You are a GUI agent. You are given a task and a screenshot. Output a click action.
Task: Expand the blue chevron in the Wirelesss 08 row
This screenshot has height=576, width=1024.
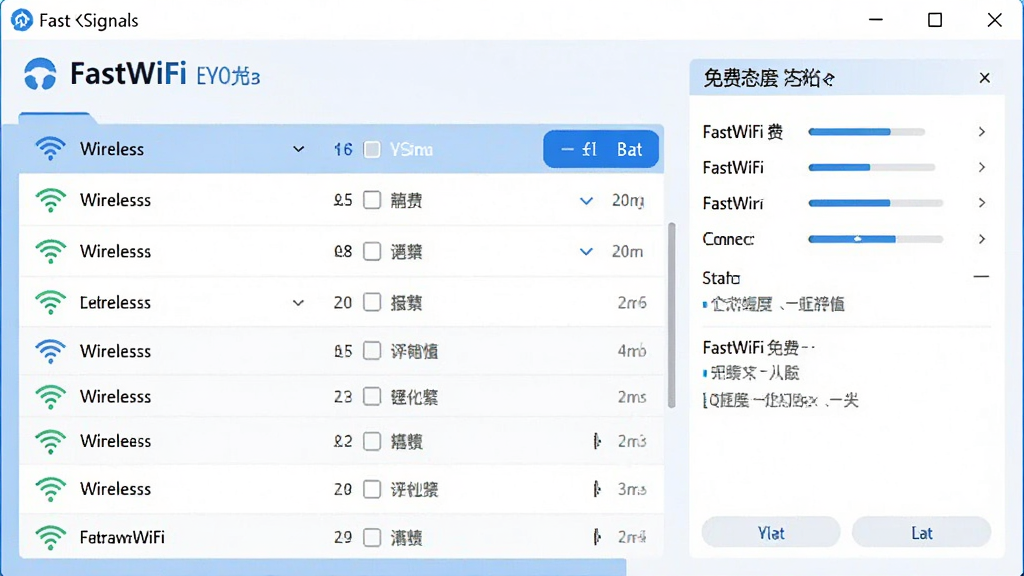[586, 251]
